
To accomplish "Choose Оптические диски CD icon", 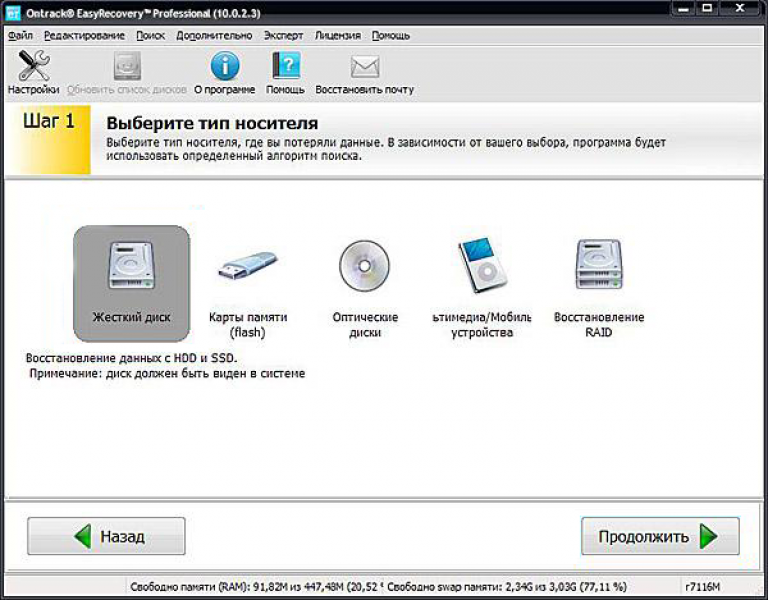I will (x=364, y=265).
